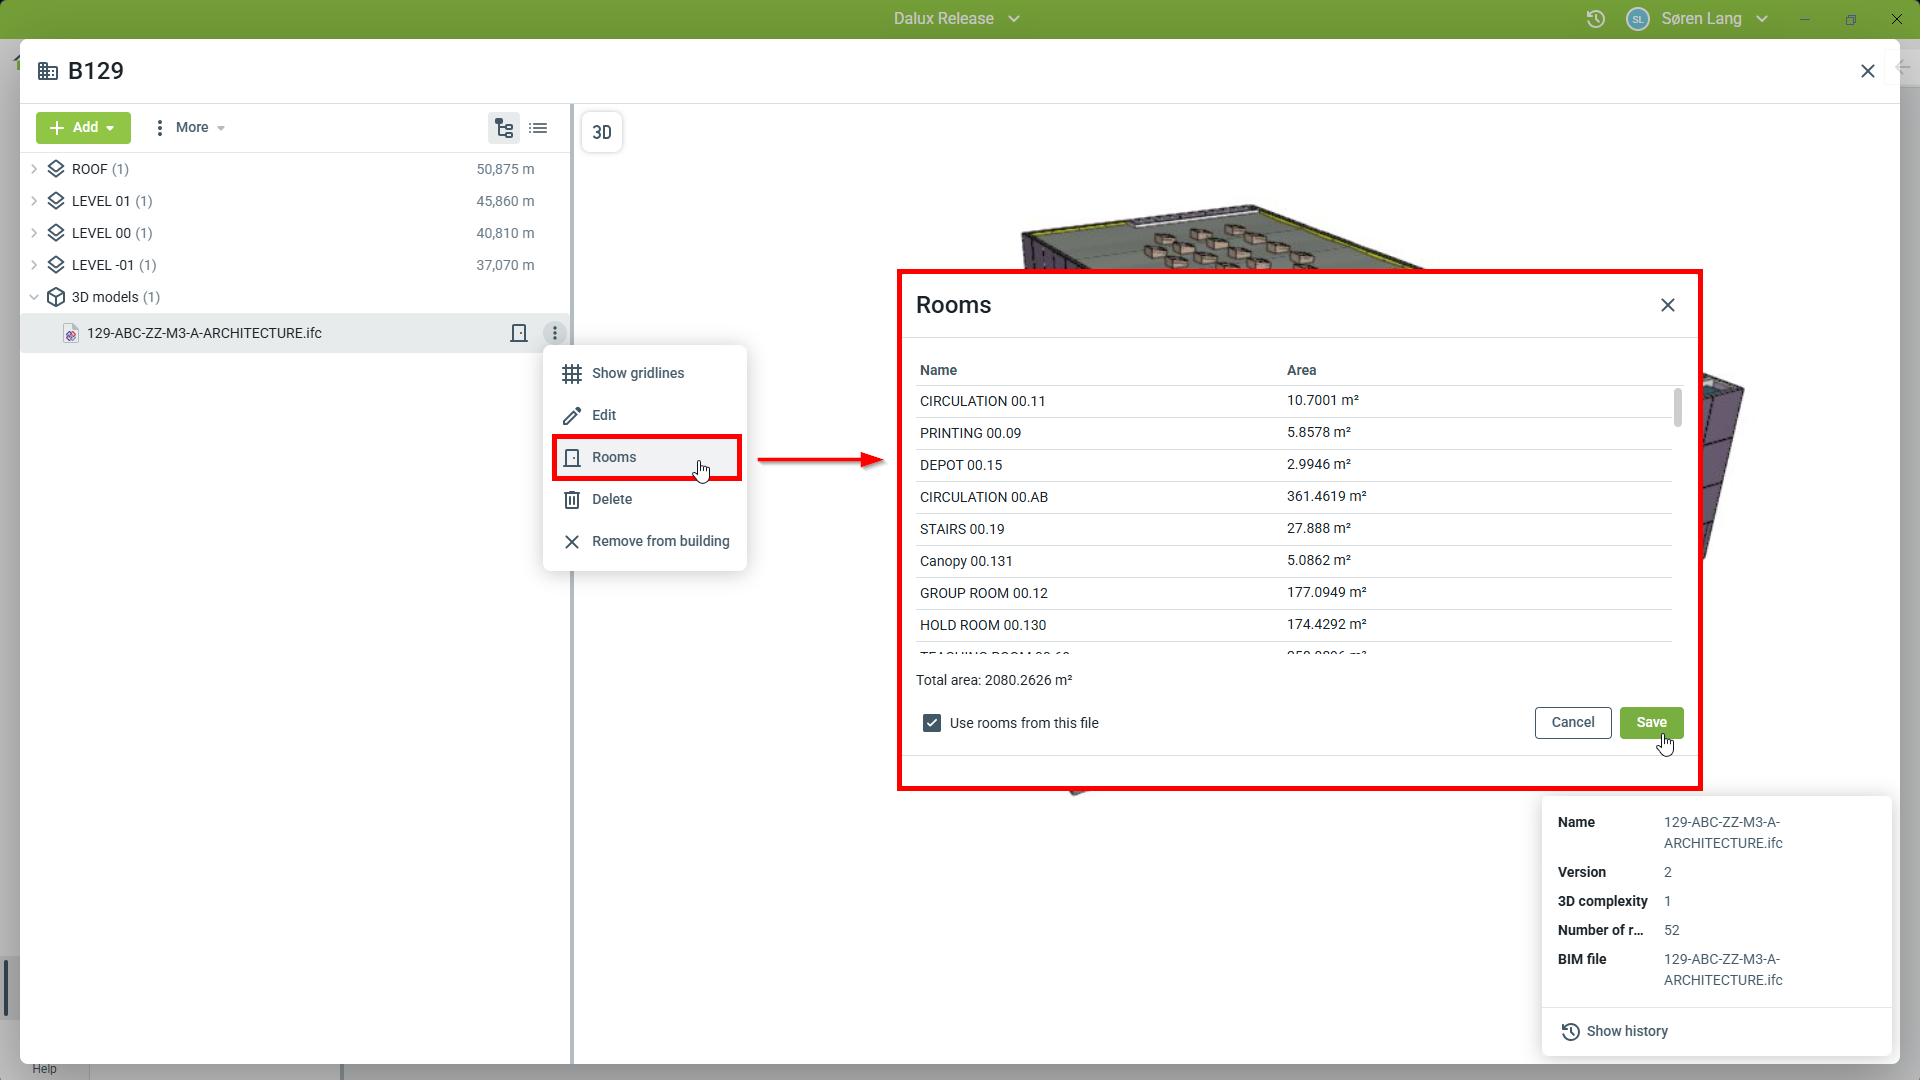Open the Add dropdown button
Image resolution: width=1920 pixels, height=1080 pixels.
point(83,128)
